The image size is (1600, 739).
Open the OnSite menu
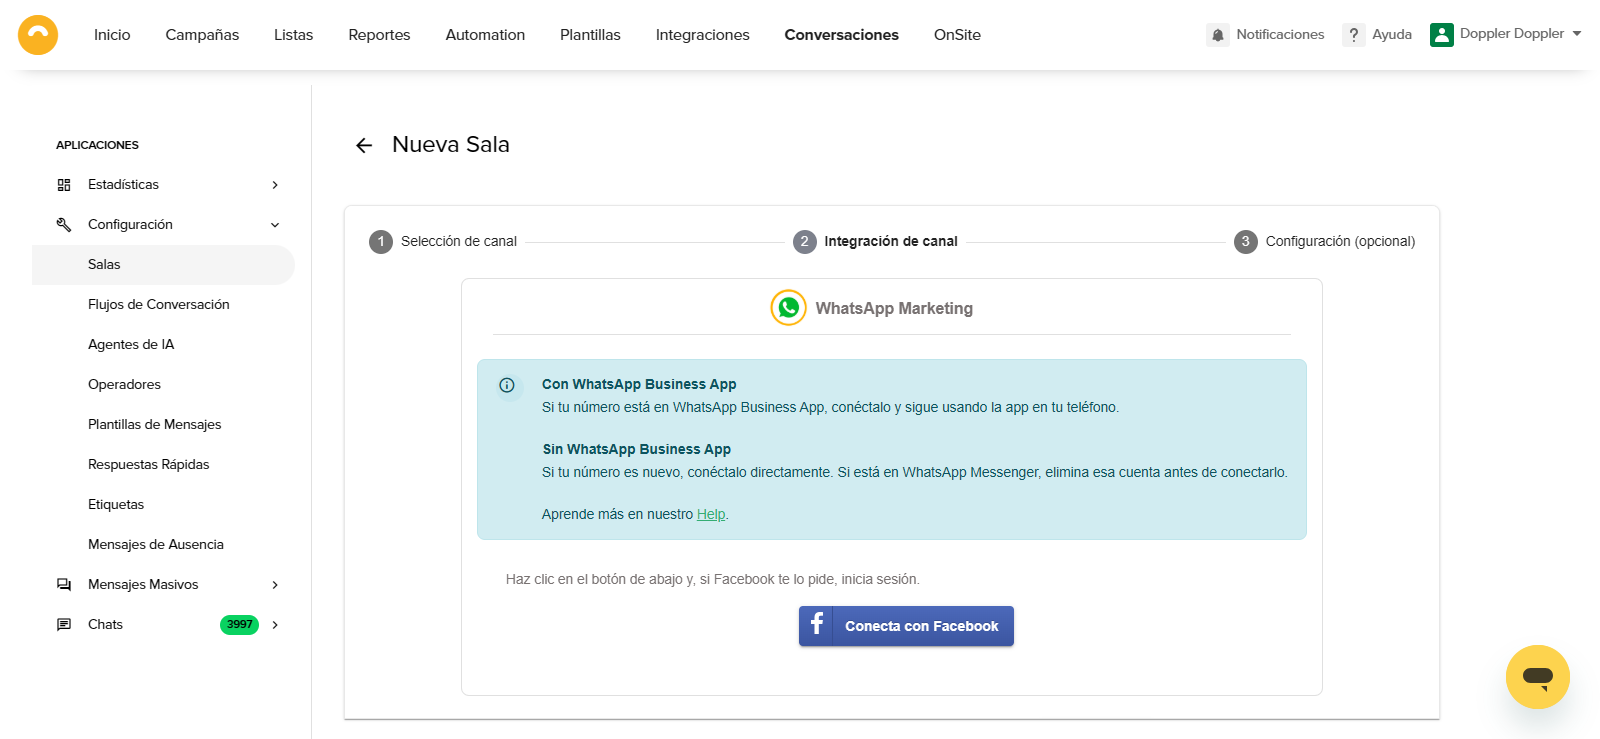957,35
